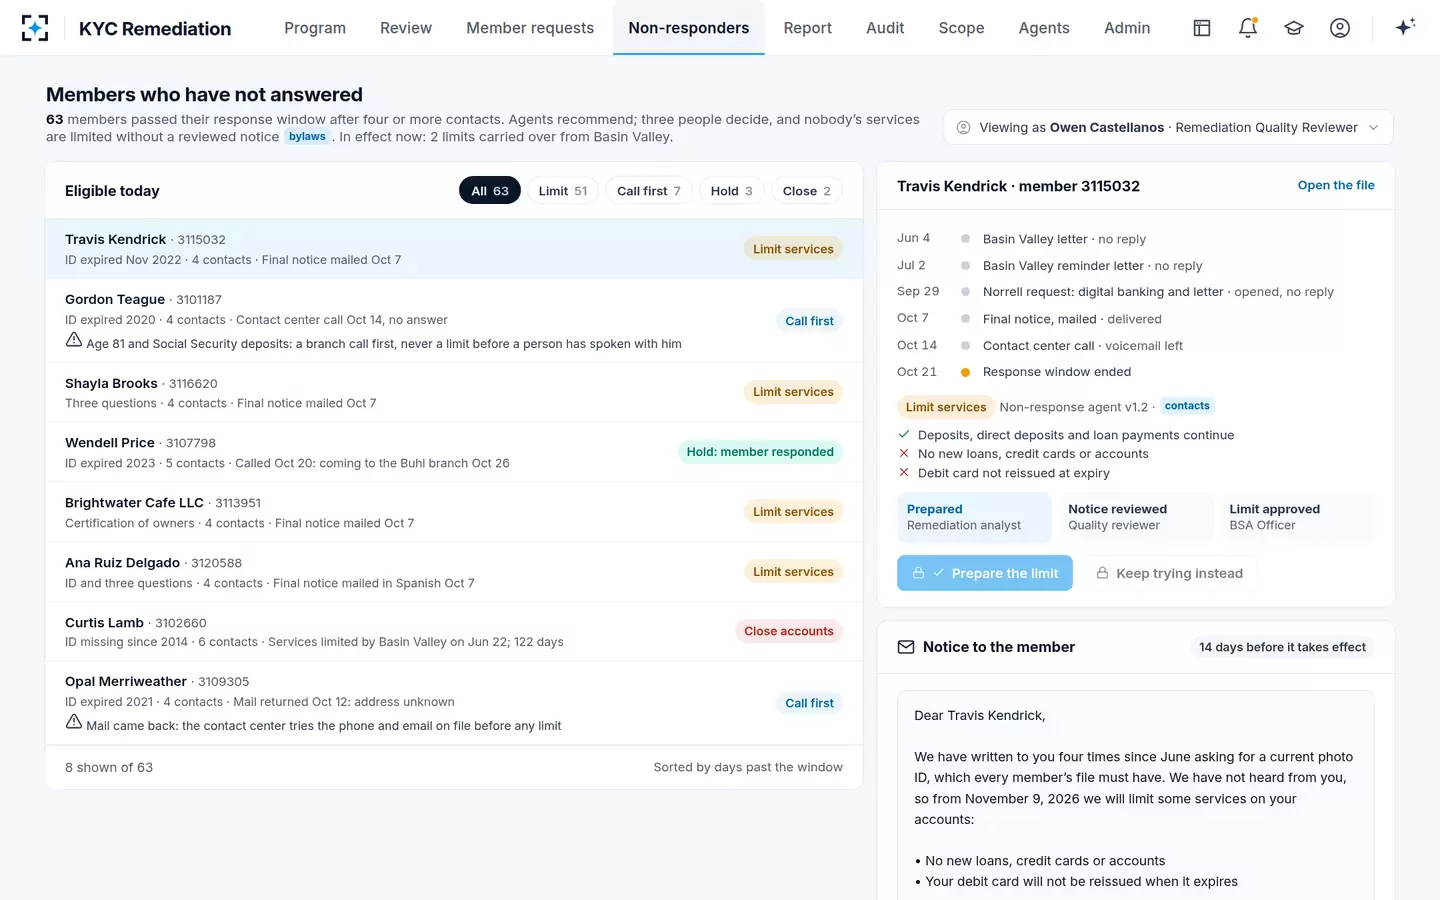This screenshot has height=900, width=1440.
Task: Open notifications bell icon
Action: pyautogui.click(x=1248, y=28)
